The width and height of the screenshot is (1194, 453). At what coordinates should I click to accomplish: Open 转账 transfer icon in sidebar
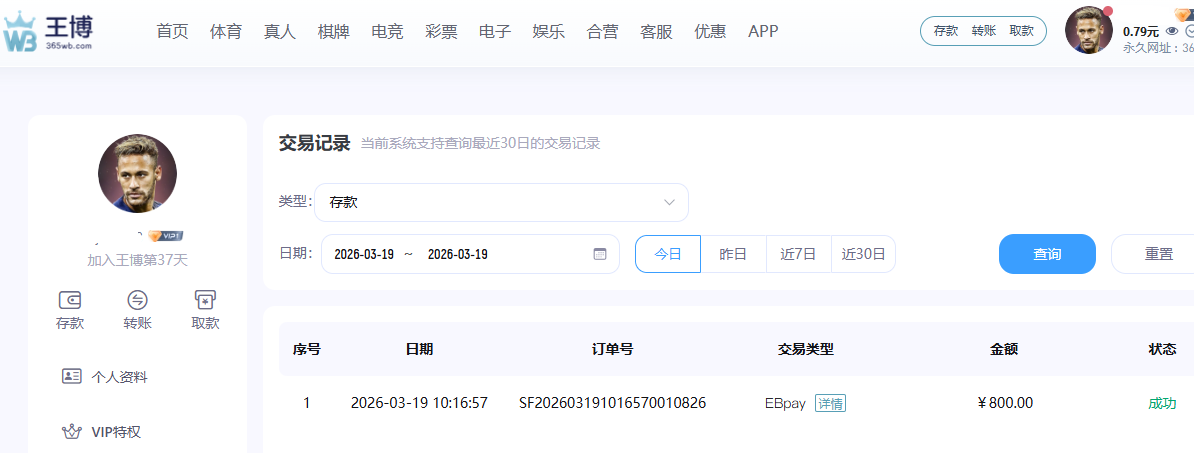click(138, 299)
